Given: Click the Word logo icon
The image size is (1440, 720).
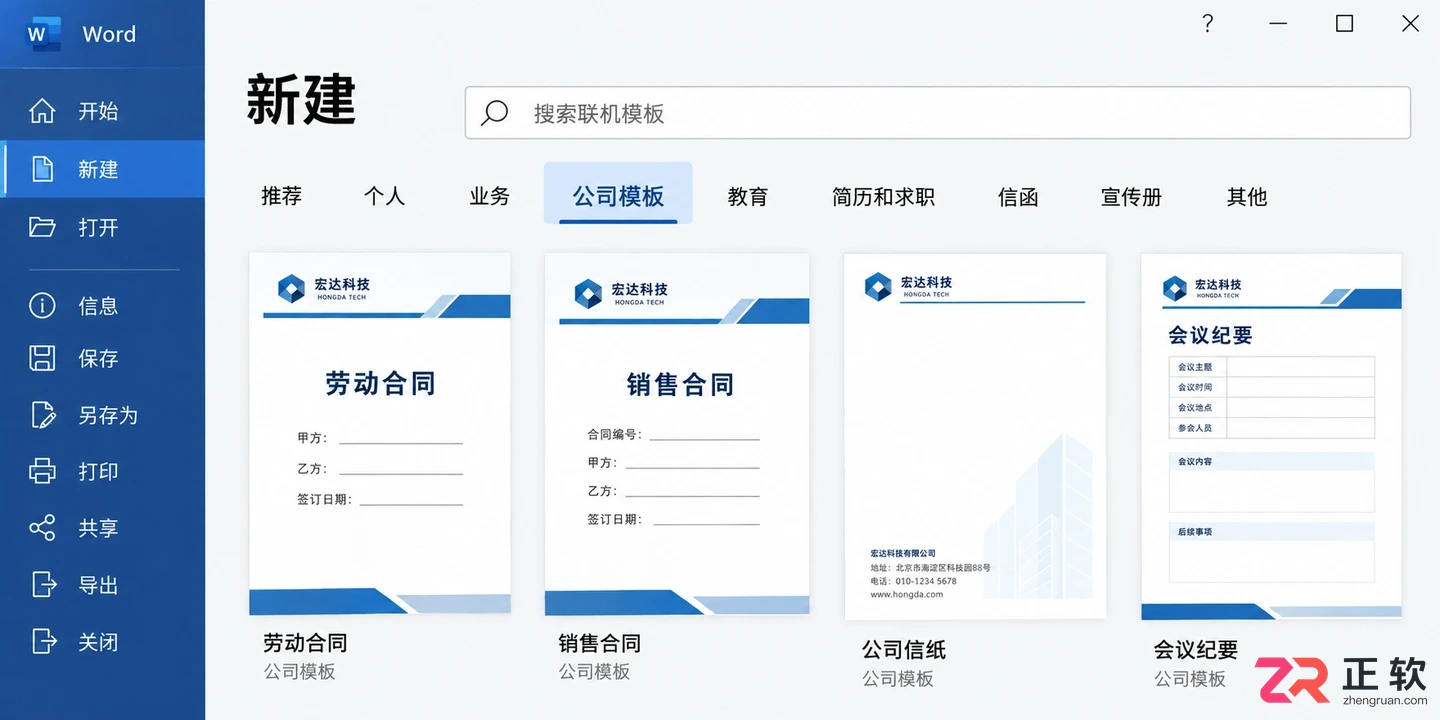Looking at the screenshot, I should coord(43,33).
